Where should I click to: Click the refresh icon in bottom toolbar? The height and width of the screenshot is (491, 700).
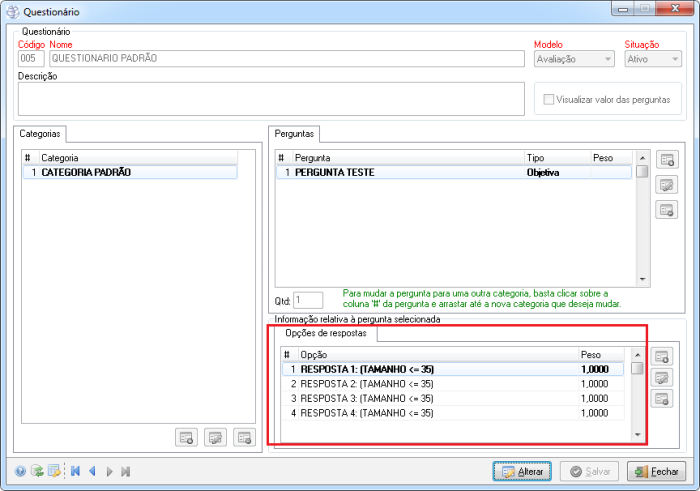(37, 471)
